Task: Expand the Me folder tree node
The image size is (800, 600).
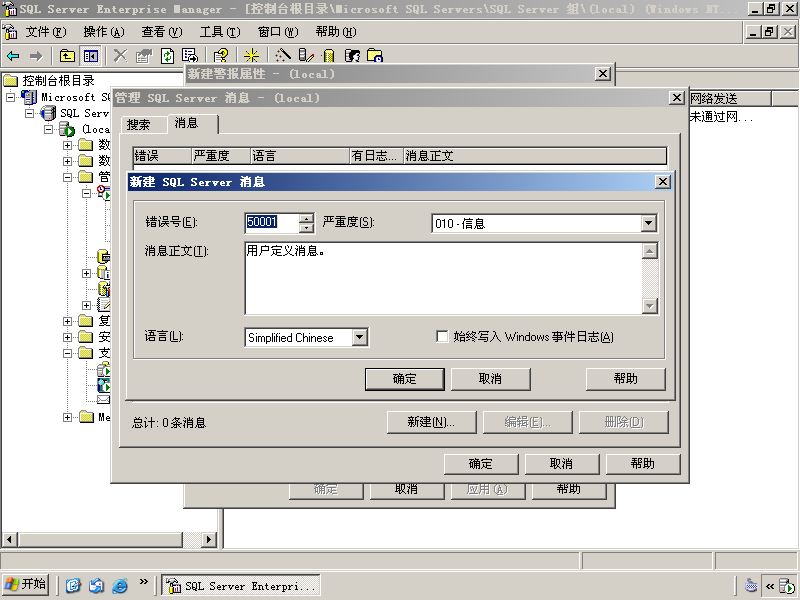Action: [67, 417]
